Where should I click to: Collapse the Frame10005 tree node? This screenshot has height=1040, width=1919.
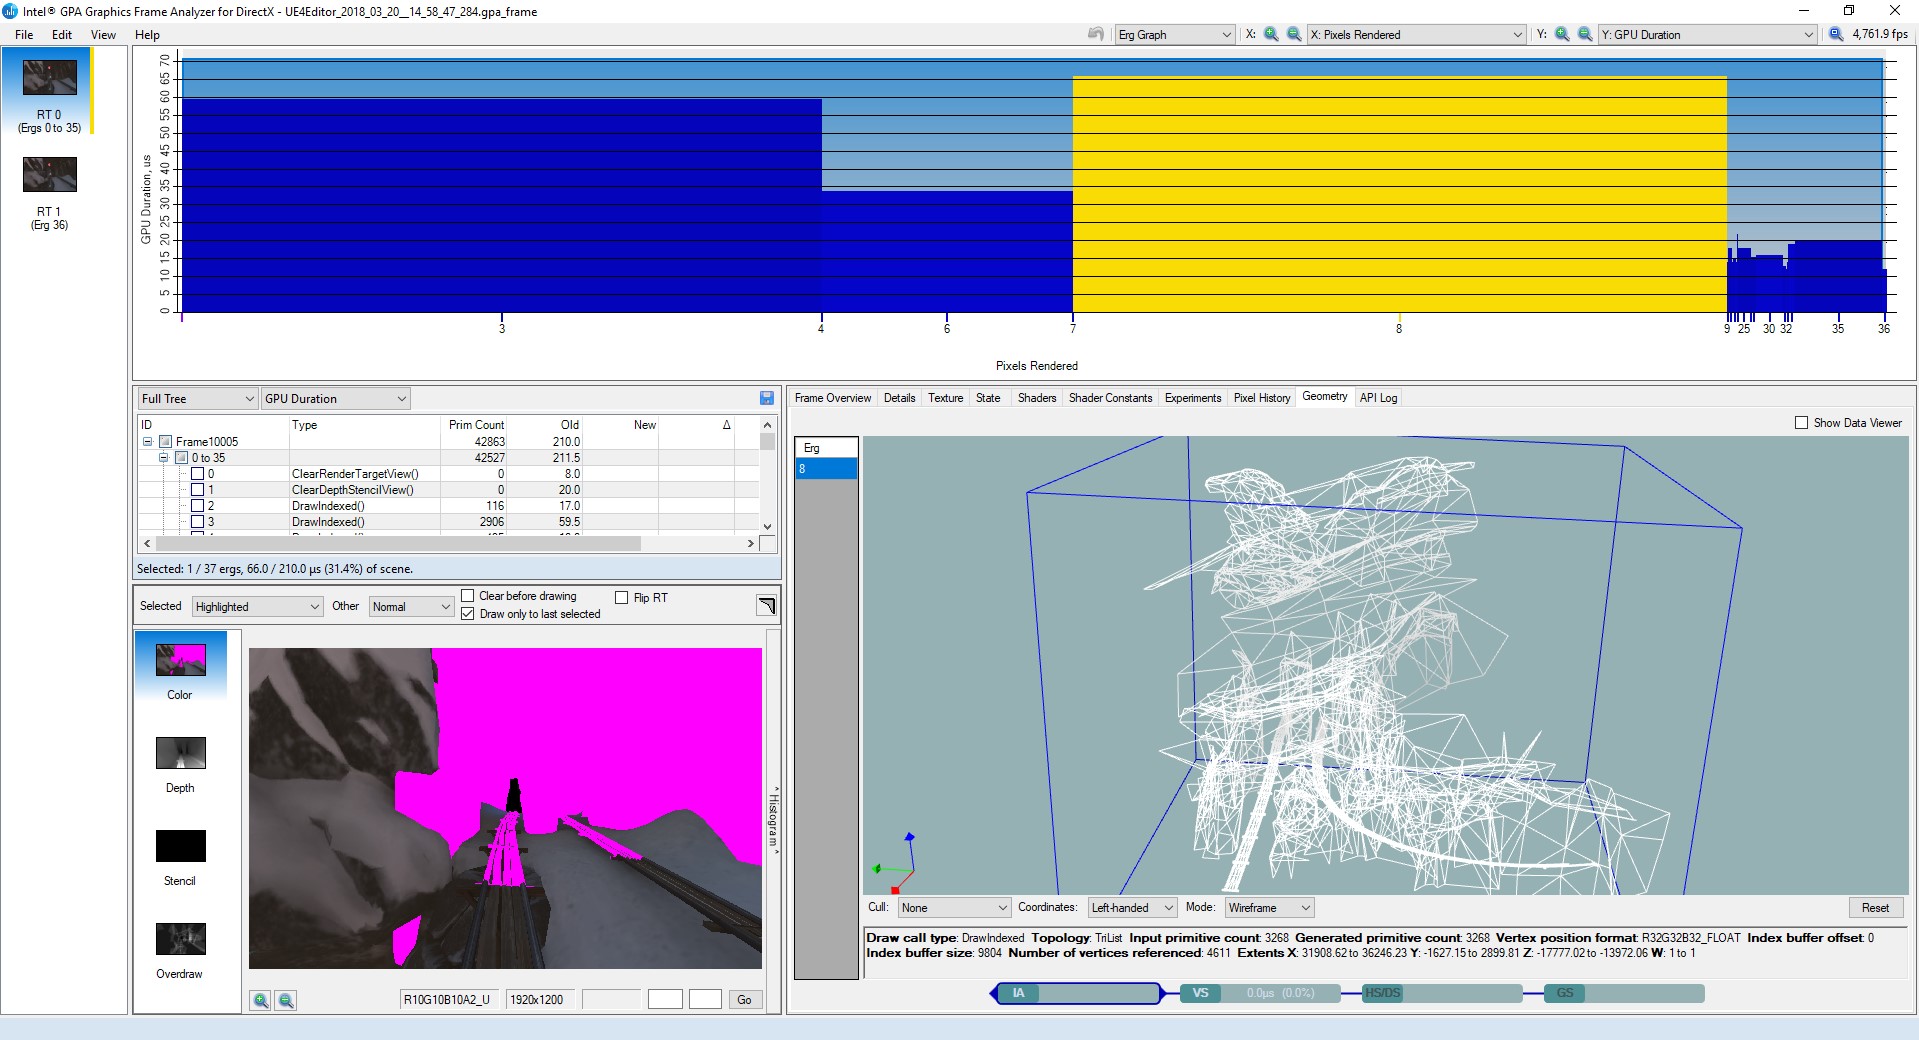coord(147,442)
